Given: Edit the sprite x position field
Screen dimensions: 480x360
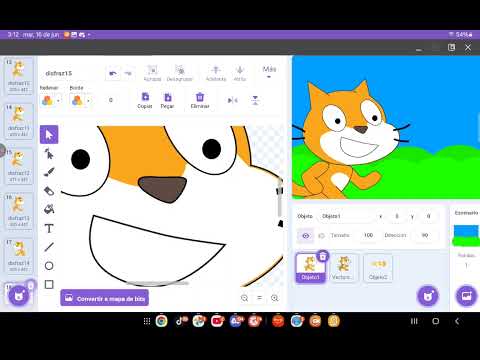Looking at the screenshot, I should point(397,216).
